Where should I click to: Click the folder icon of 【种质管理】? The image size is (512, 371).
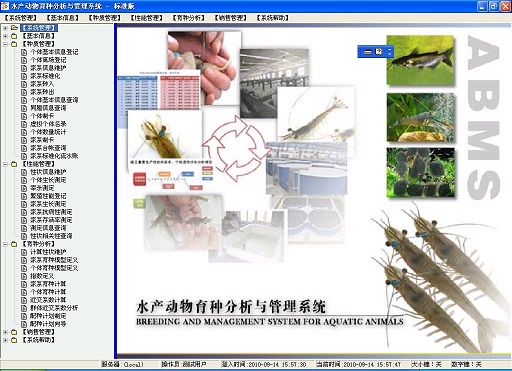tap(14, 44)
